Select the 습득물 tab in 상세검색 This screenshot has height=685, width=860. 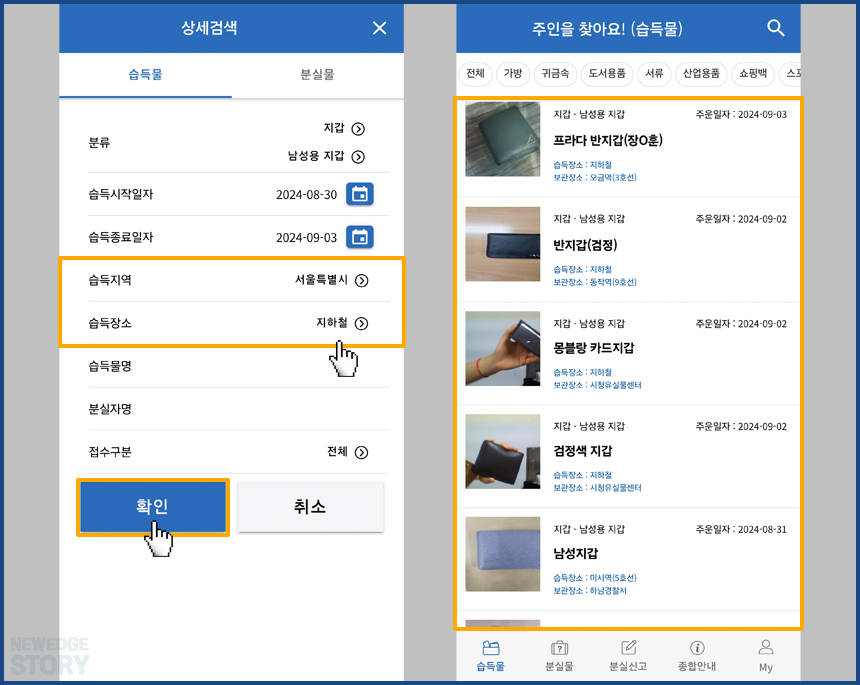coord(146,75)
